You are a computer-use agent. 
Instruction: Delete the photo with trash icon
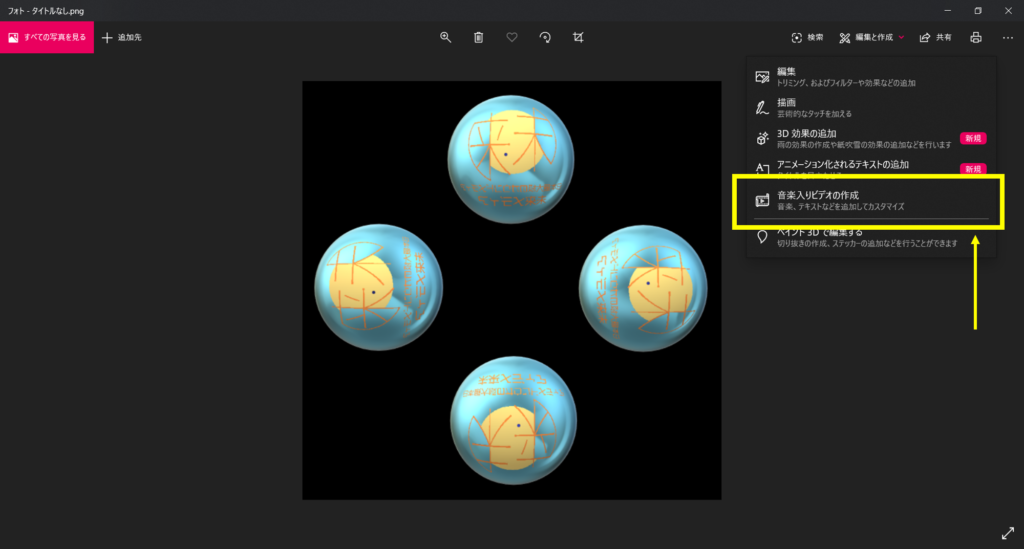pyautogui.click(x=479, y=37)
